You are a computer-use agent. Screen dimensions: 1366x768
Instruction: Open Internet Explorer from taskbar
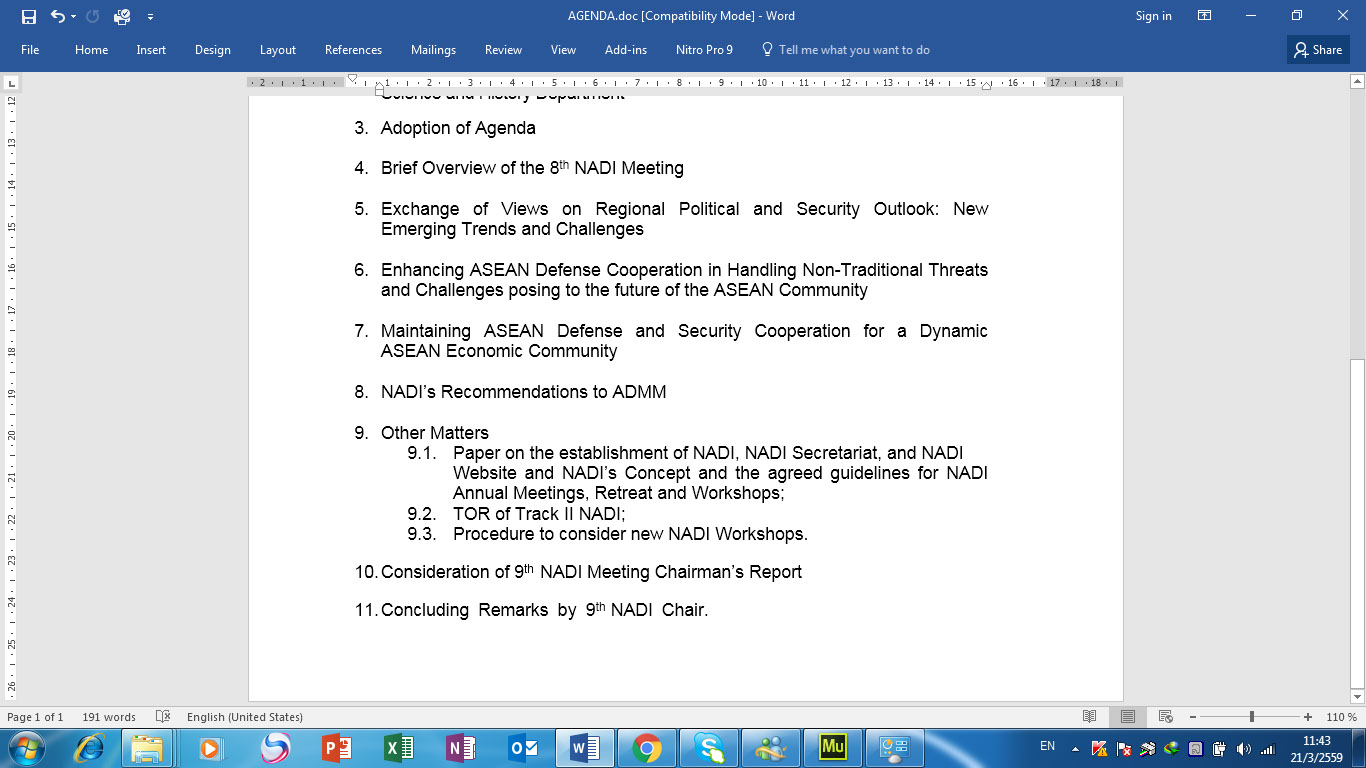[91, 748]
